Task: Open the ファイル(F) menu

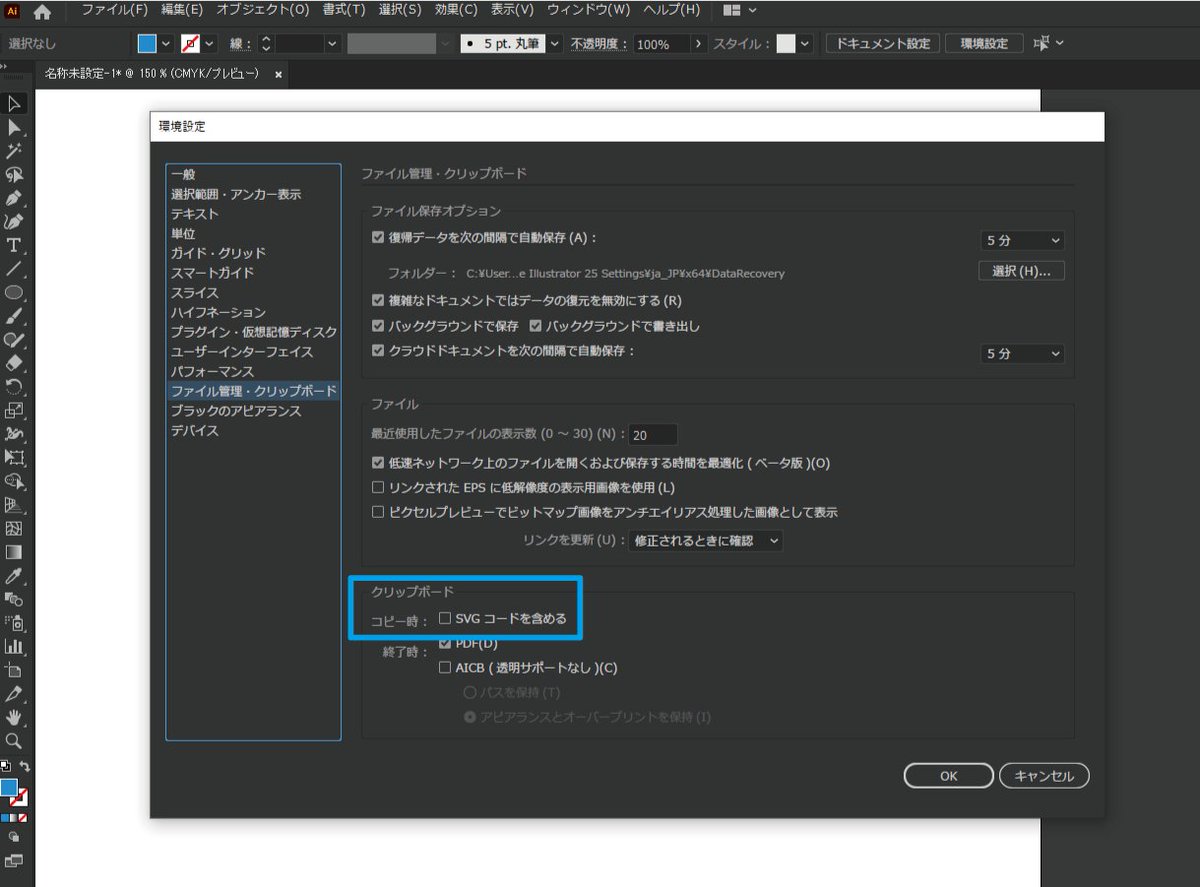Action: [x=114, y=10]
